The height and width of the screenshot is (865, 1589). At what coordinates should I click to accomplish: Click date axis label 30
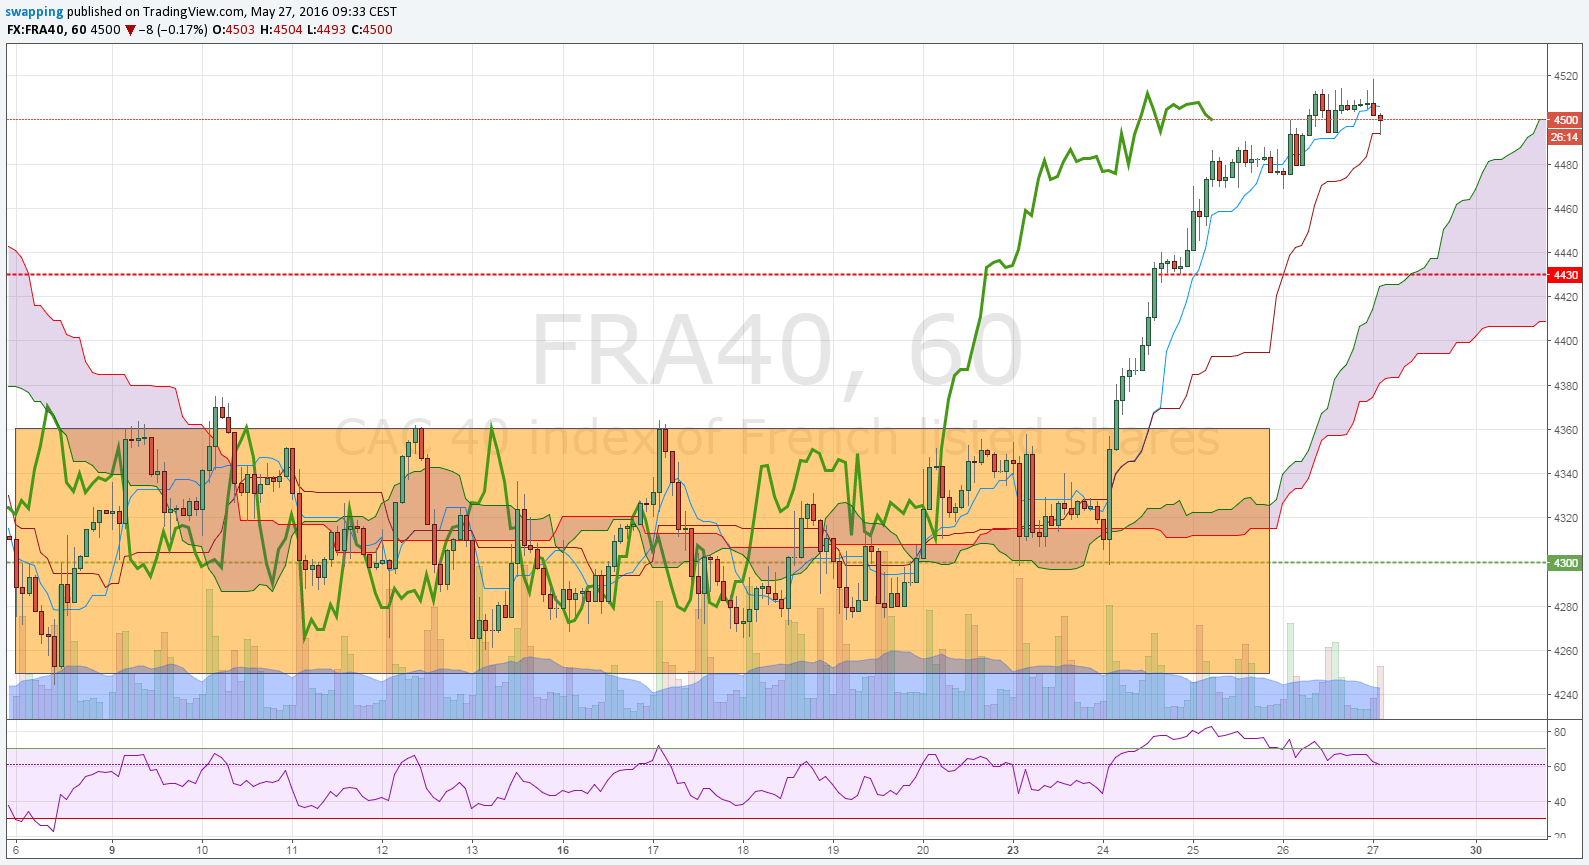click(x=1476, y=850)
